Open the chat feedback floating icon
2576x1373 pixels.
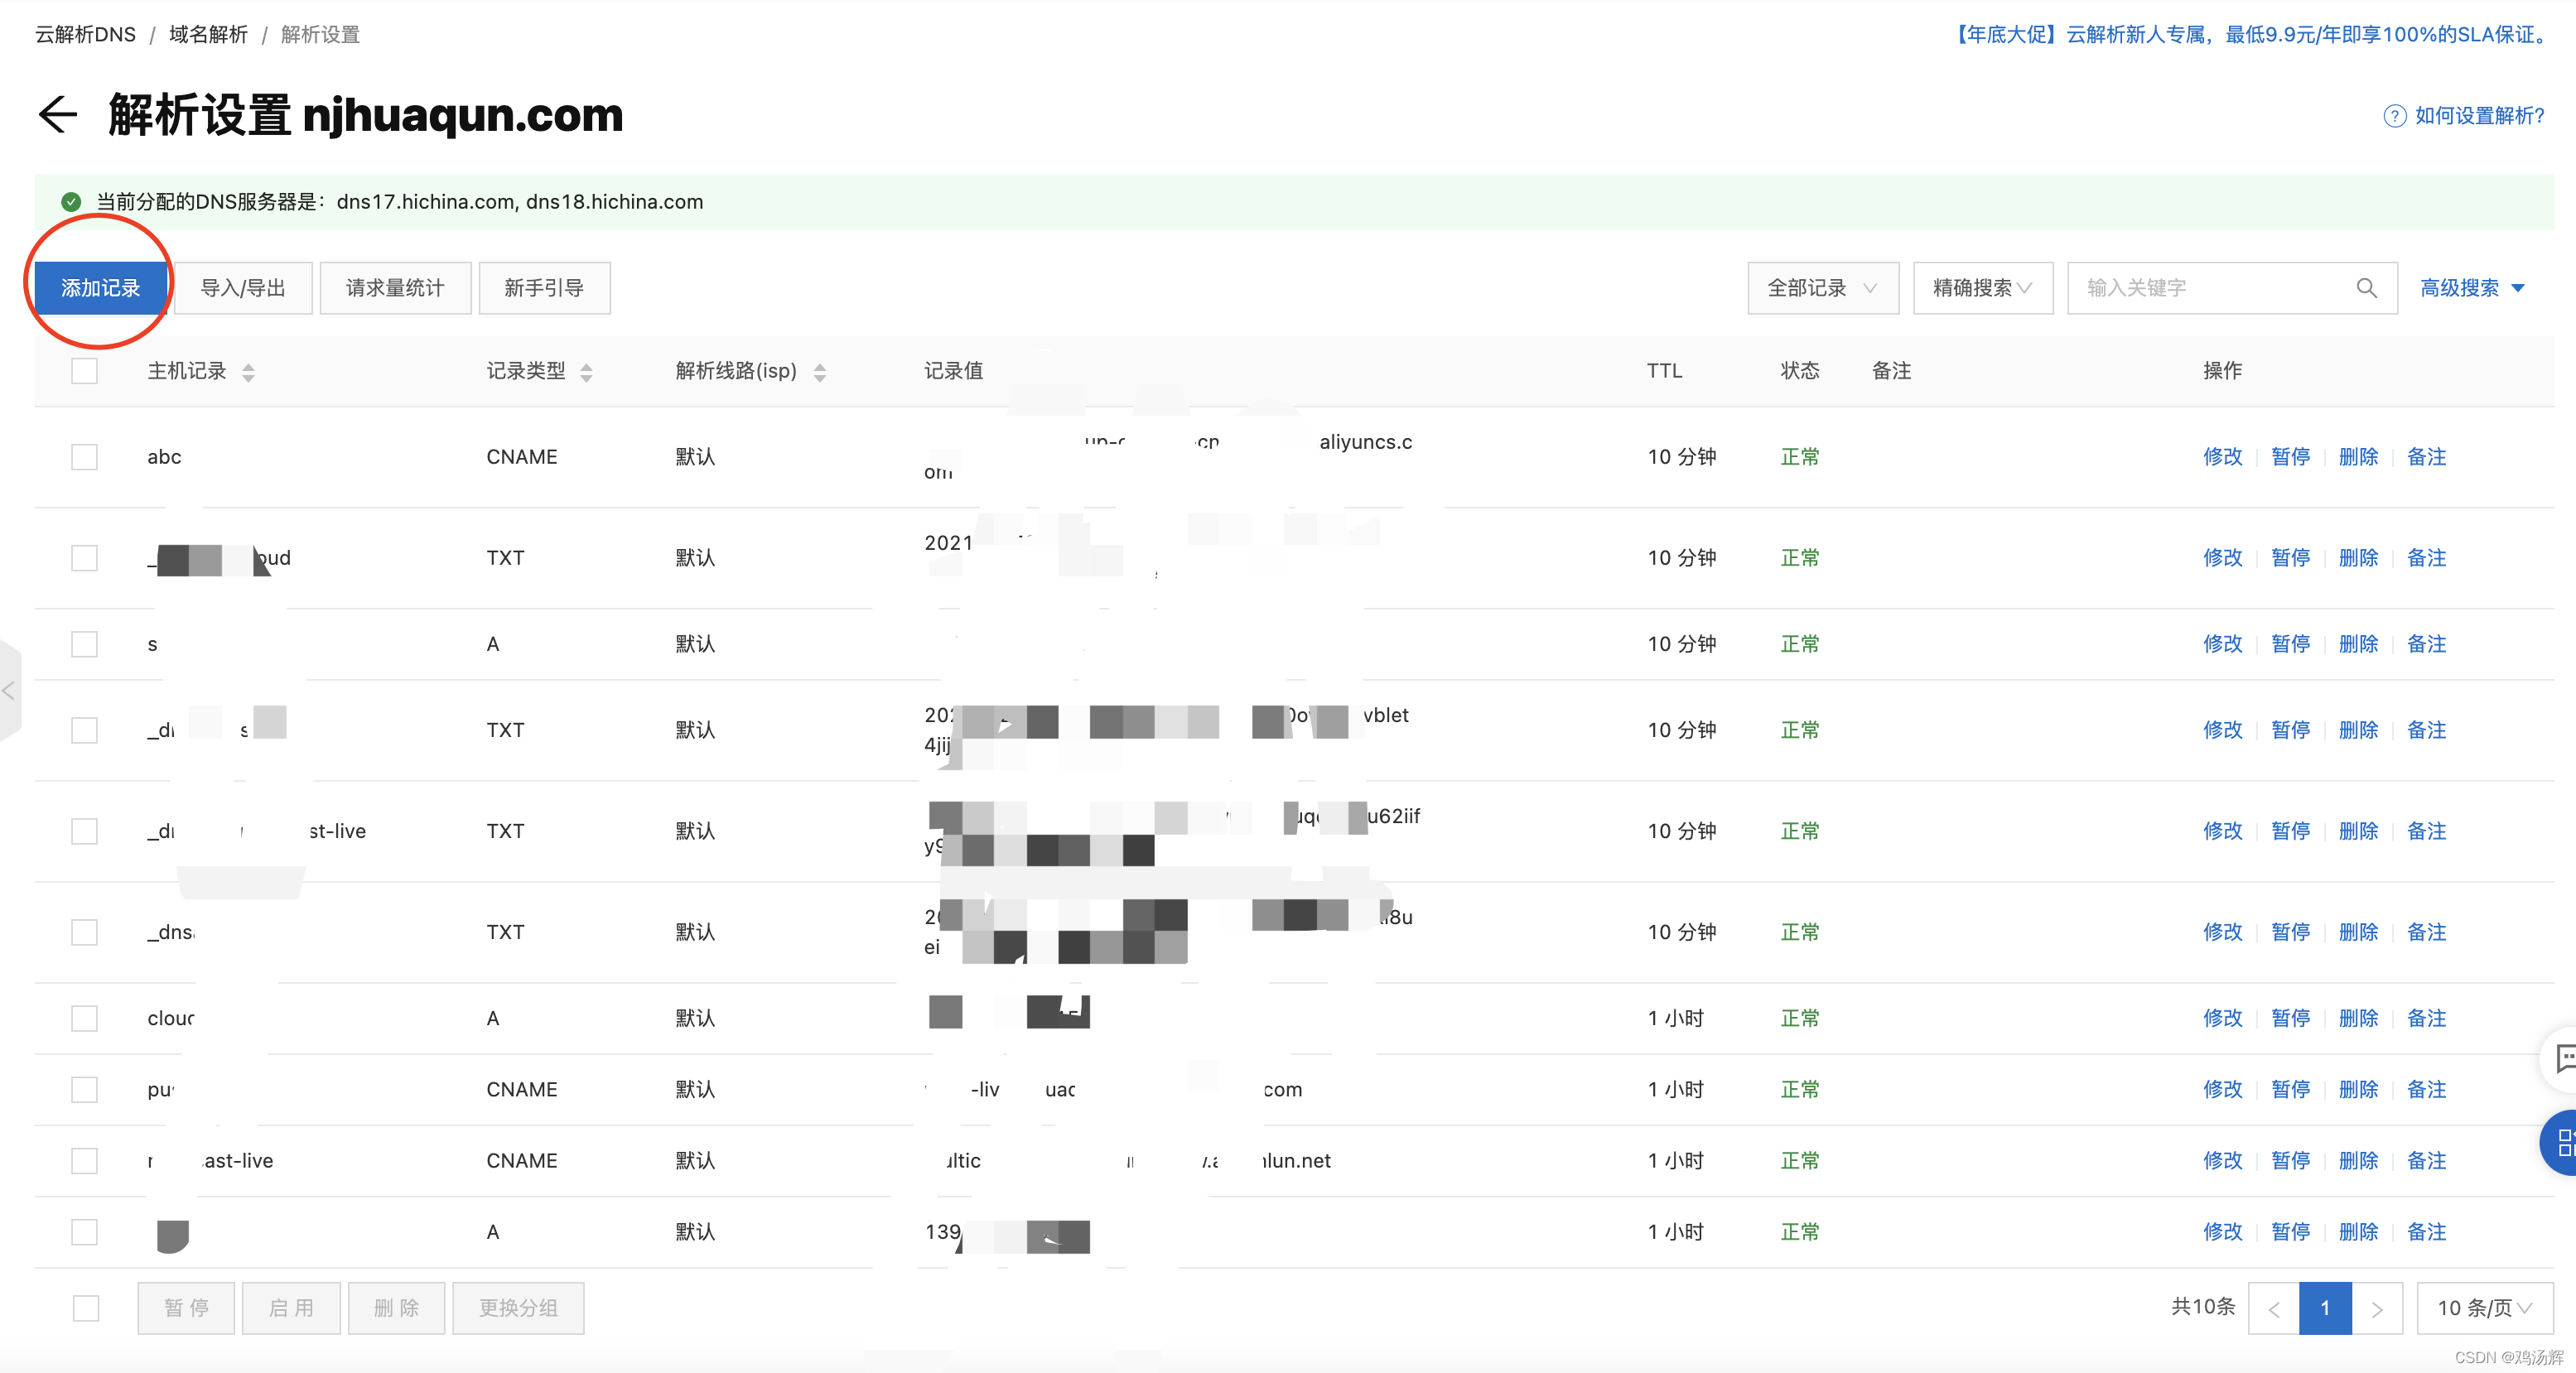[x=2564, y=1058]
